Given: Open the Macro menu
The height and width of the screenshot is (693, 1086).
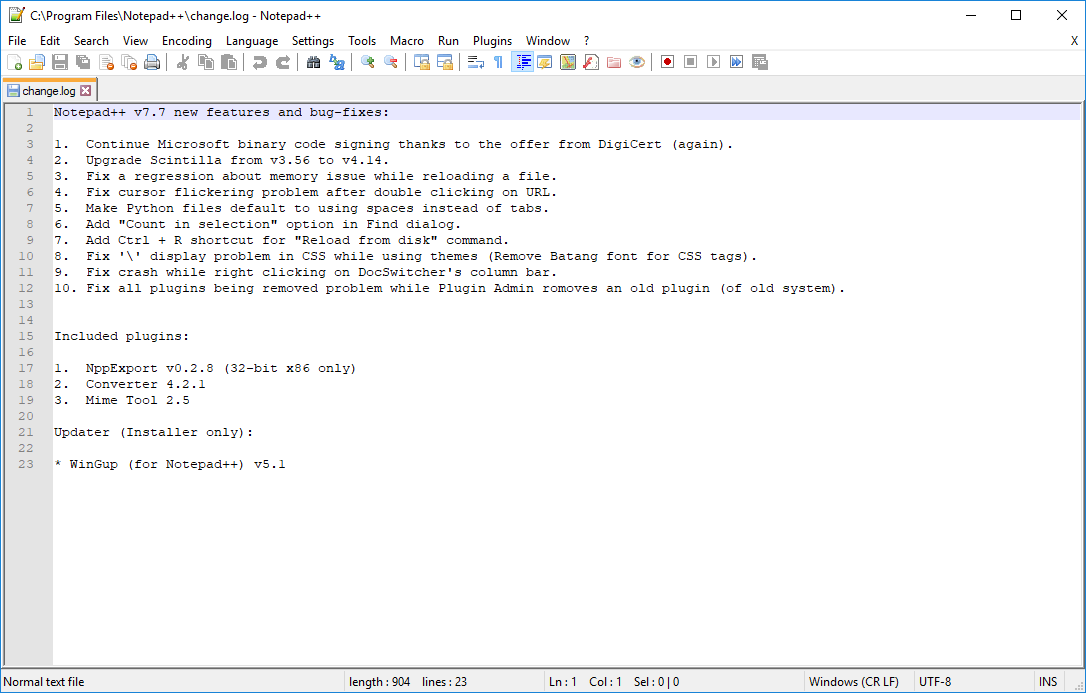Looking at the screenshot, I should (x=407, y=41).
